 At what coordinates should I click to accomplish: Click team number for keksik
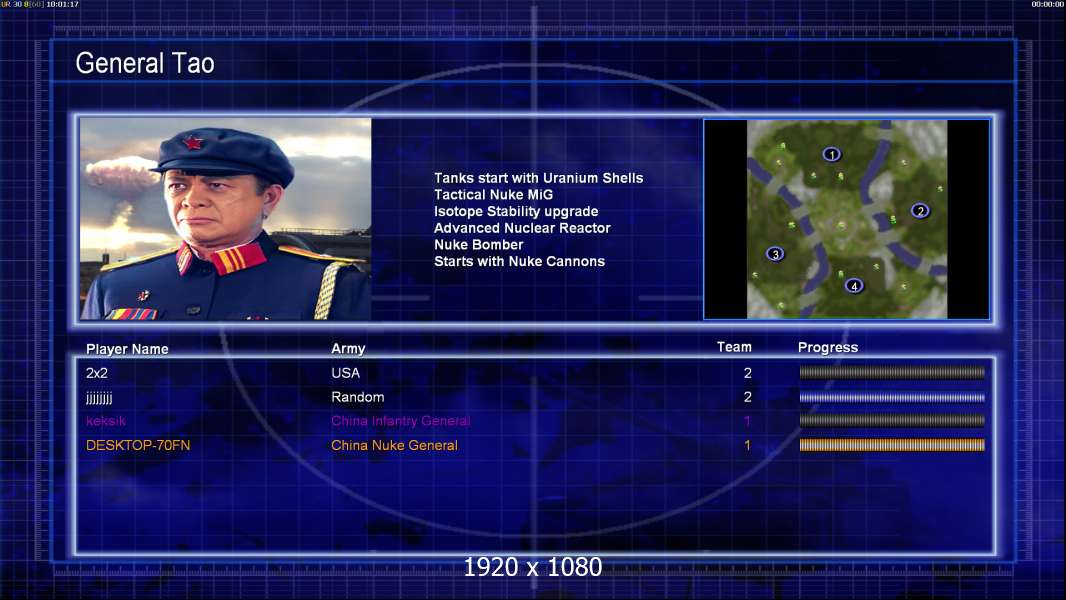(x=747, y=421)
